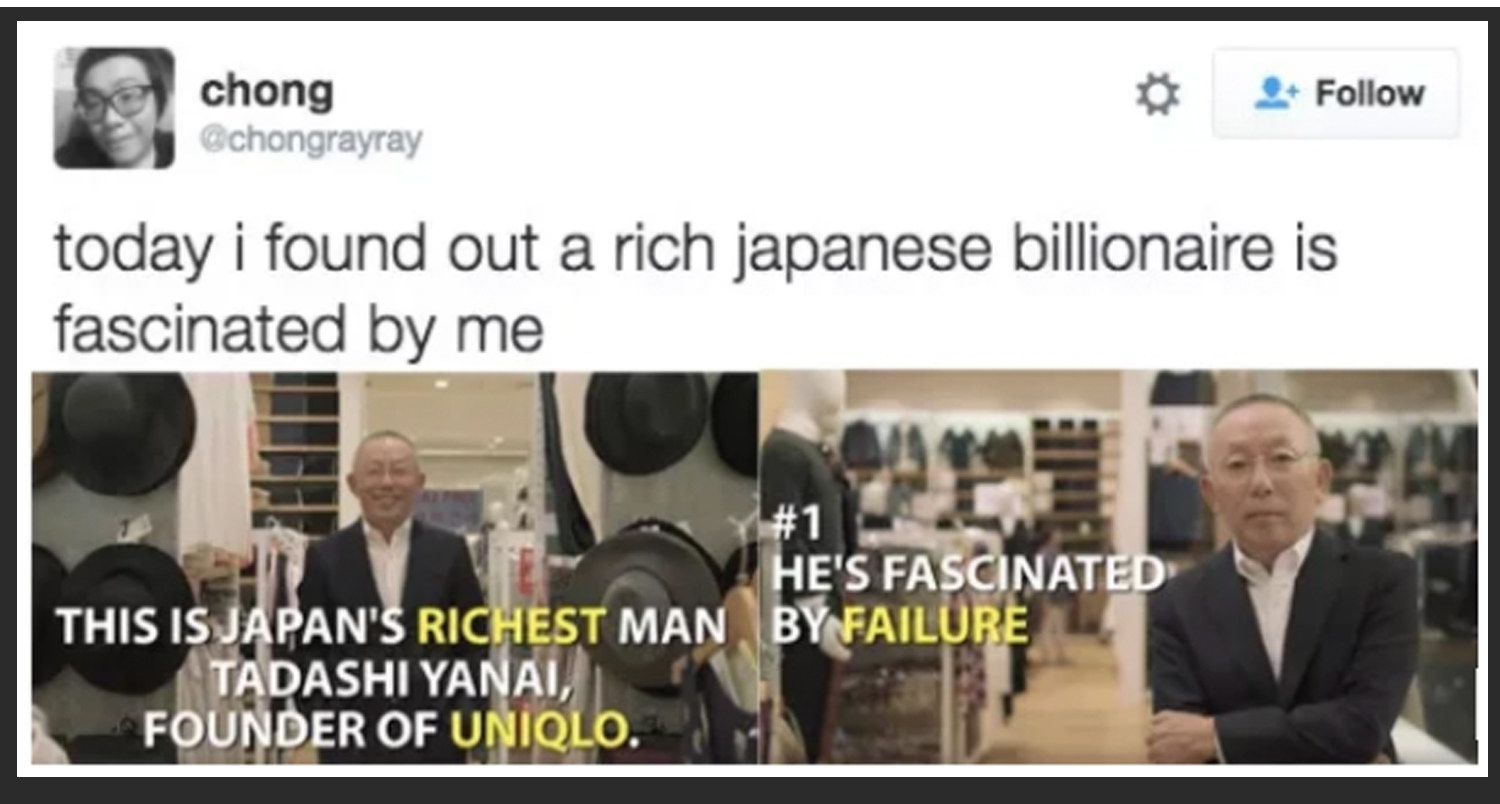Open the display name "chong"
The image size is (1500, 804).
point(266,91)
